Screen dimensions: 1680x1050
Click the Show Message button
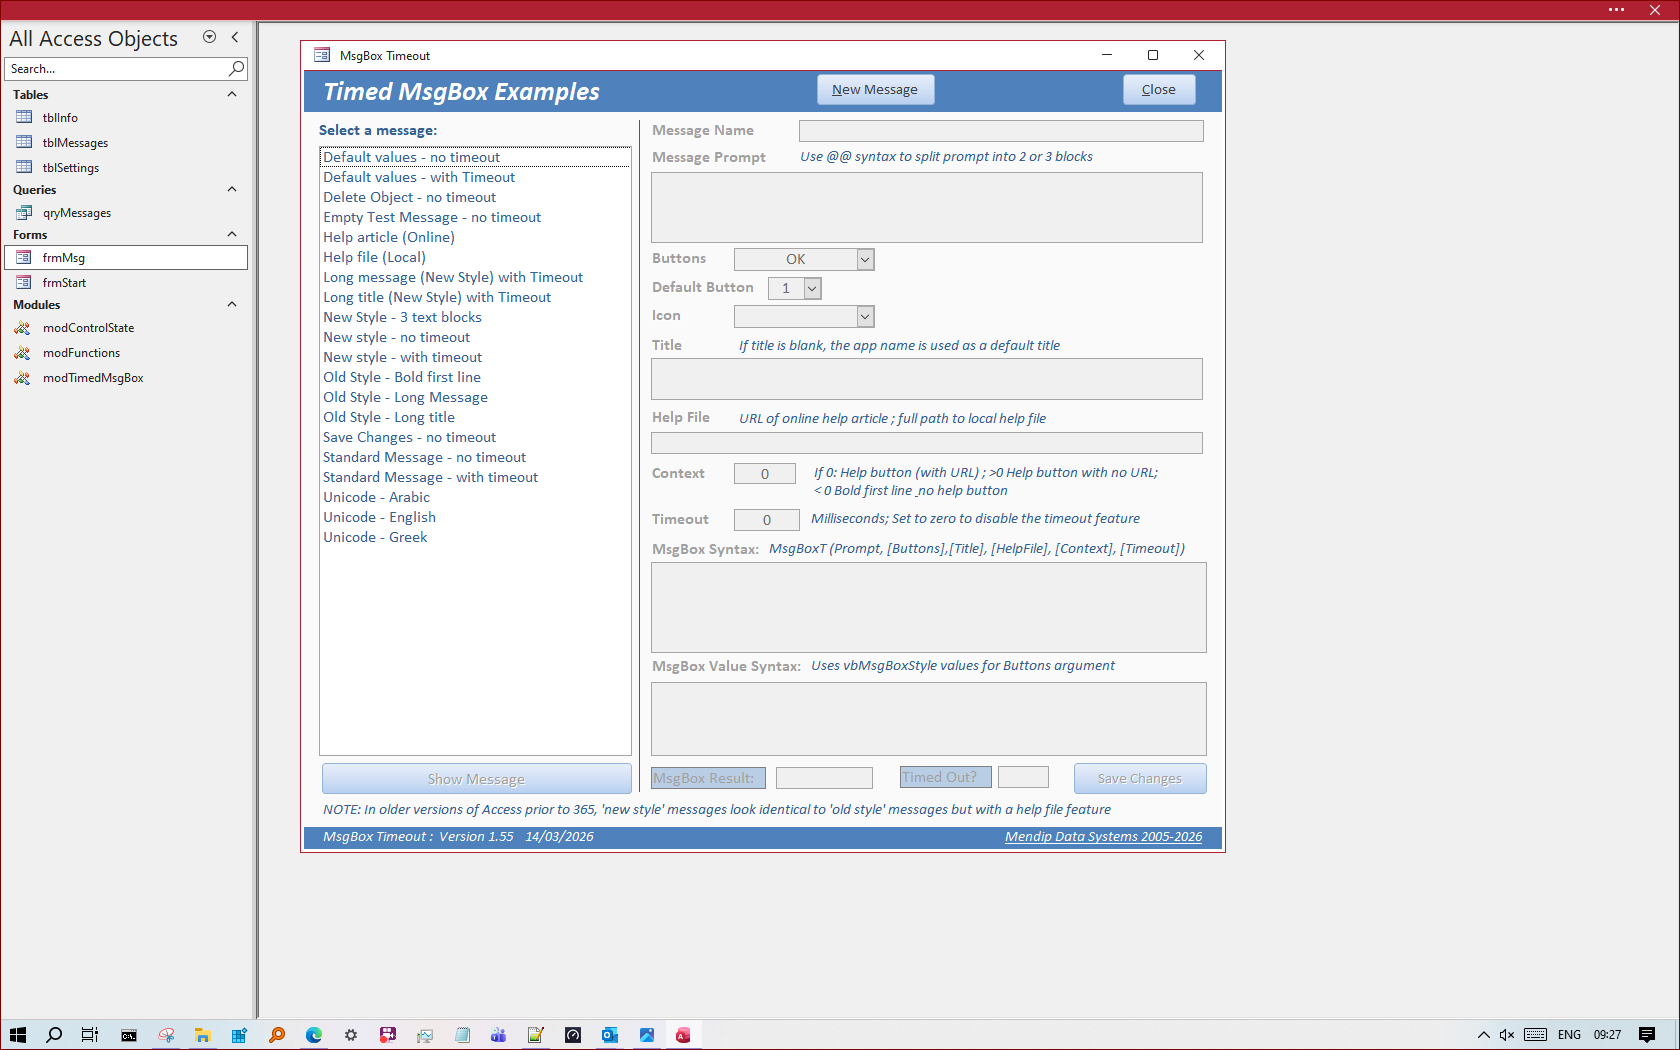(476, 779)
